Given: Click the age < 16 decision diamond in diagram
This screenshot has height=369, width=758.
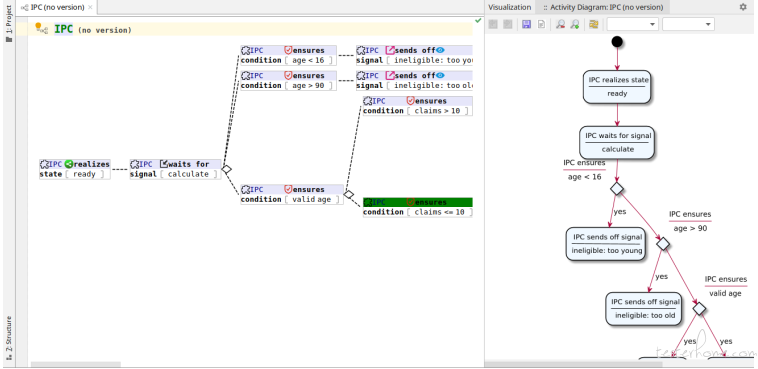Looking at the screenshot, I should pyautogui.click(x=617, y=188).
